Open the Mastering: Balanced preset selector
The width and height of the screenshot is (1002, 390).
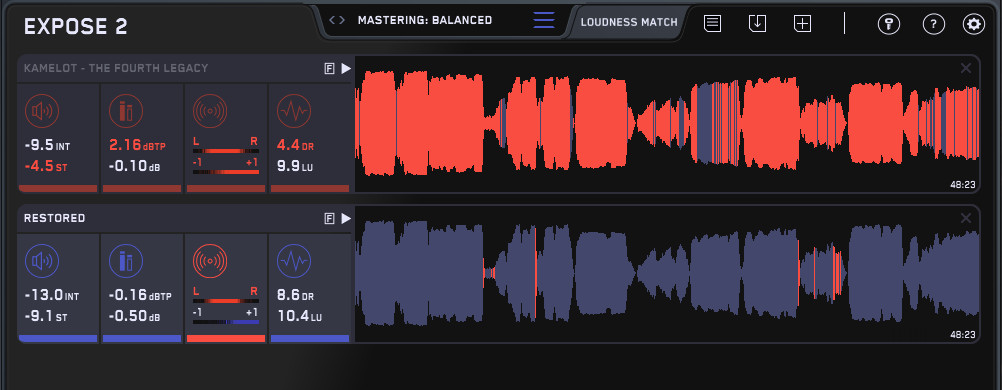point(425,20)
